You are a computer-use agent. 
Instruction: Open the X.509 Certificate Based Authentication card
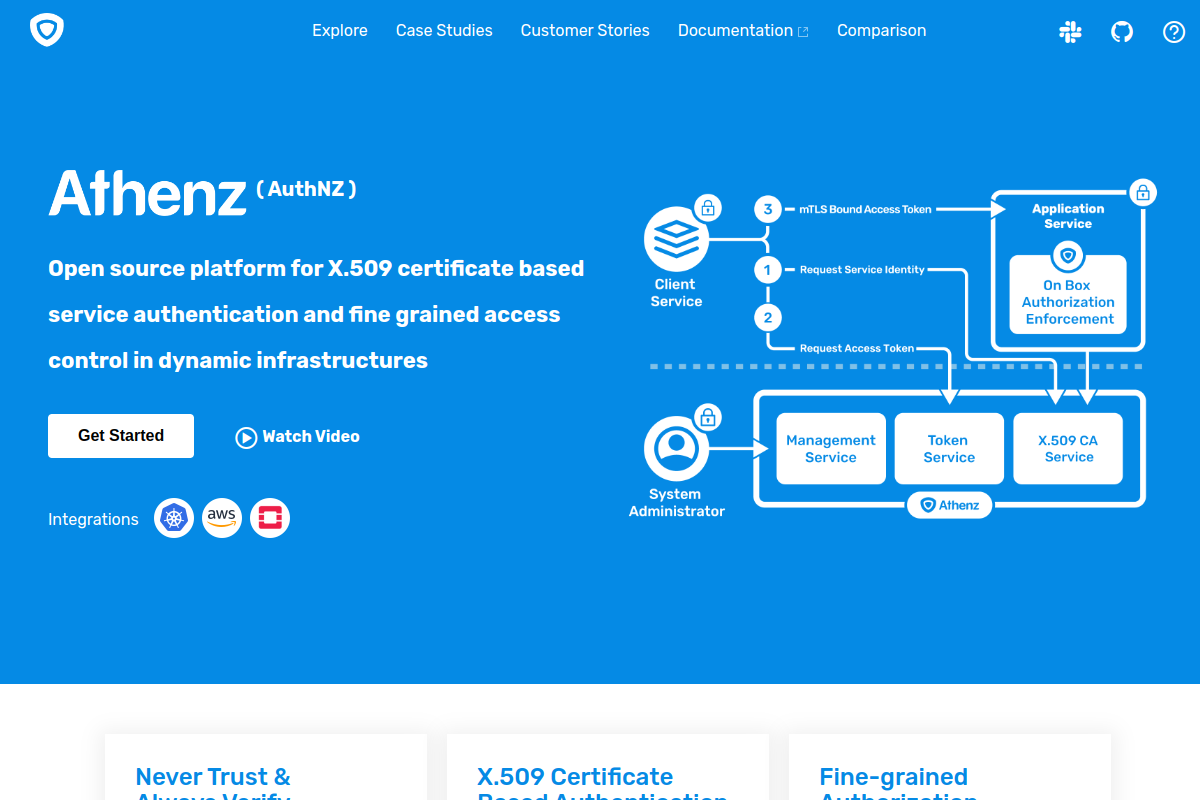[x=608, y=767]
